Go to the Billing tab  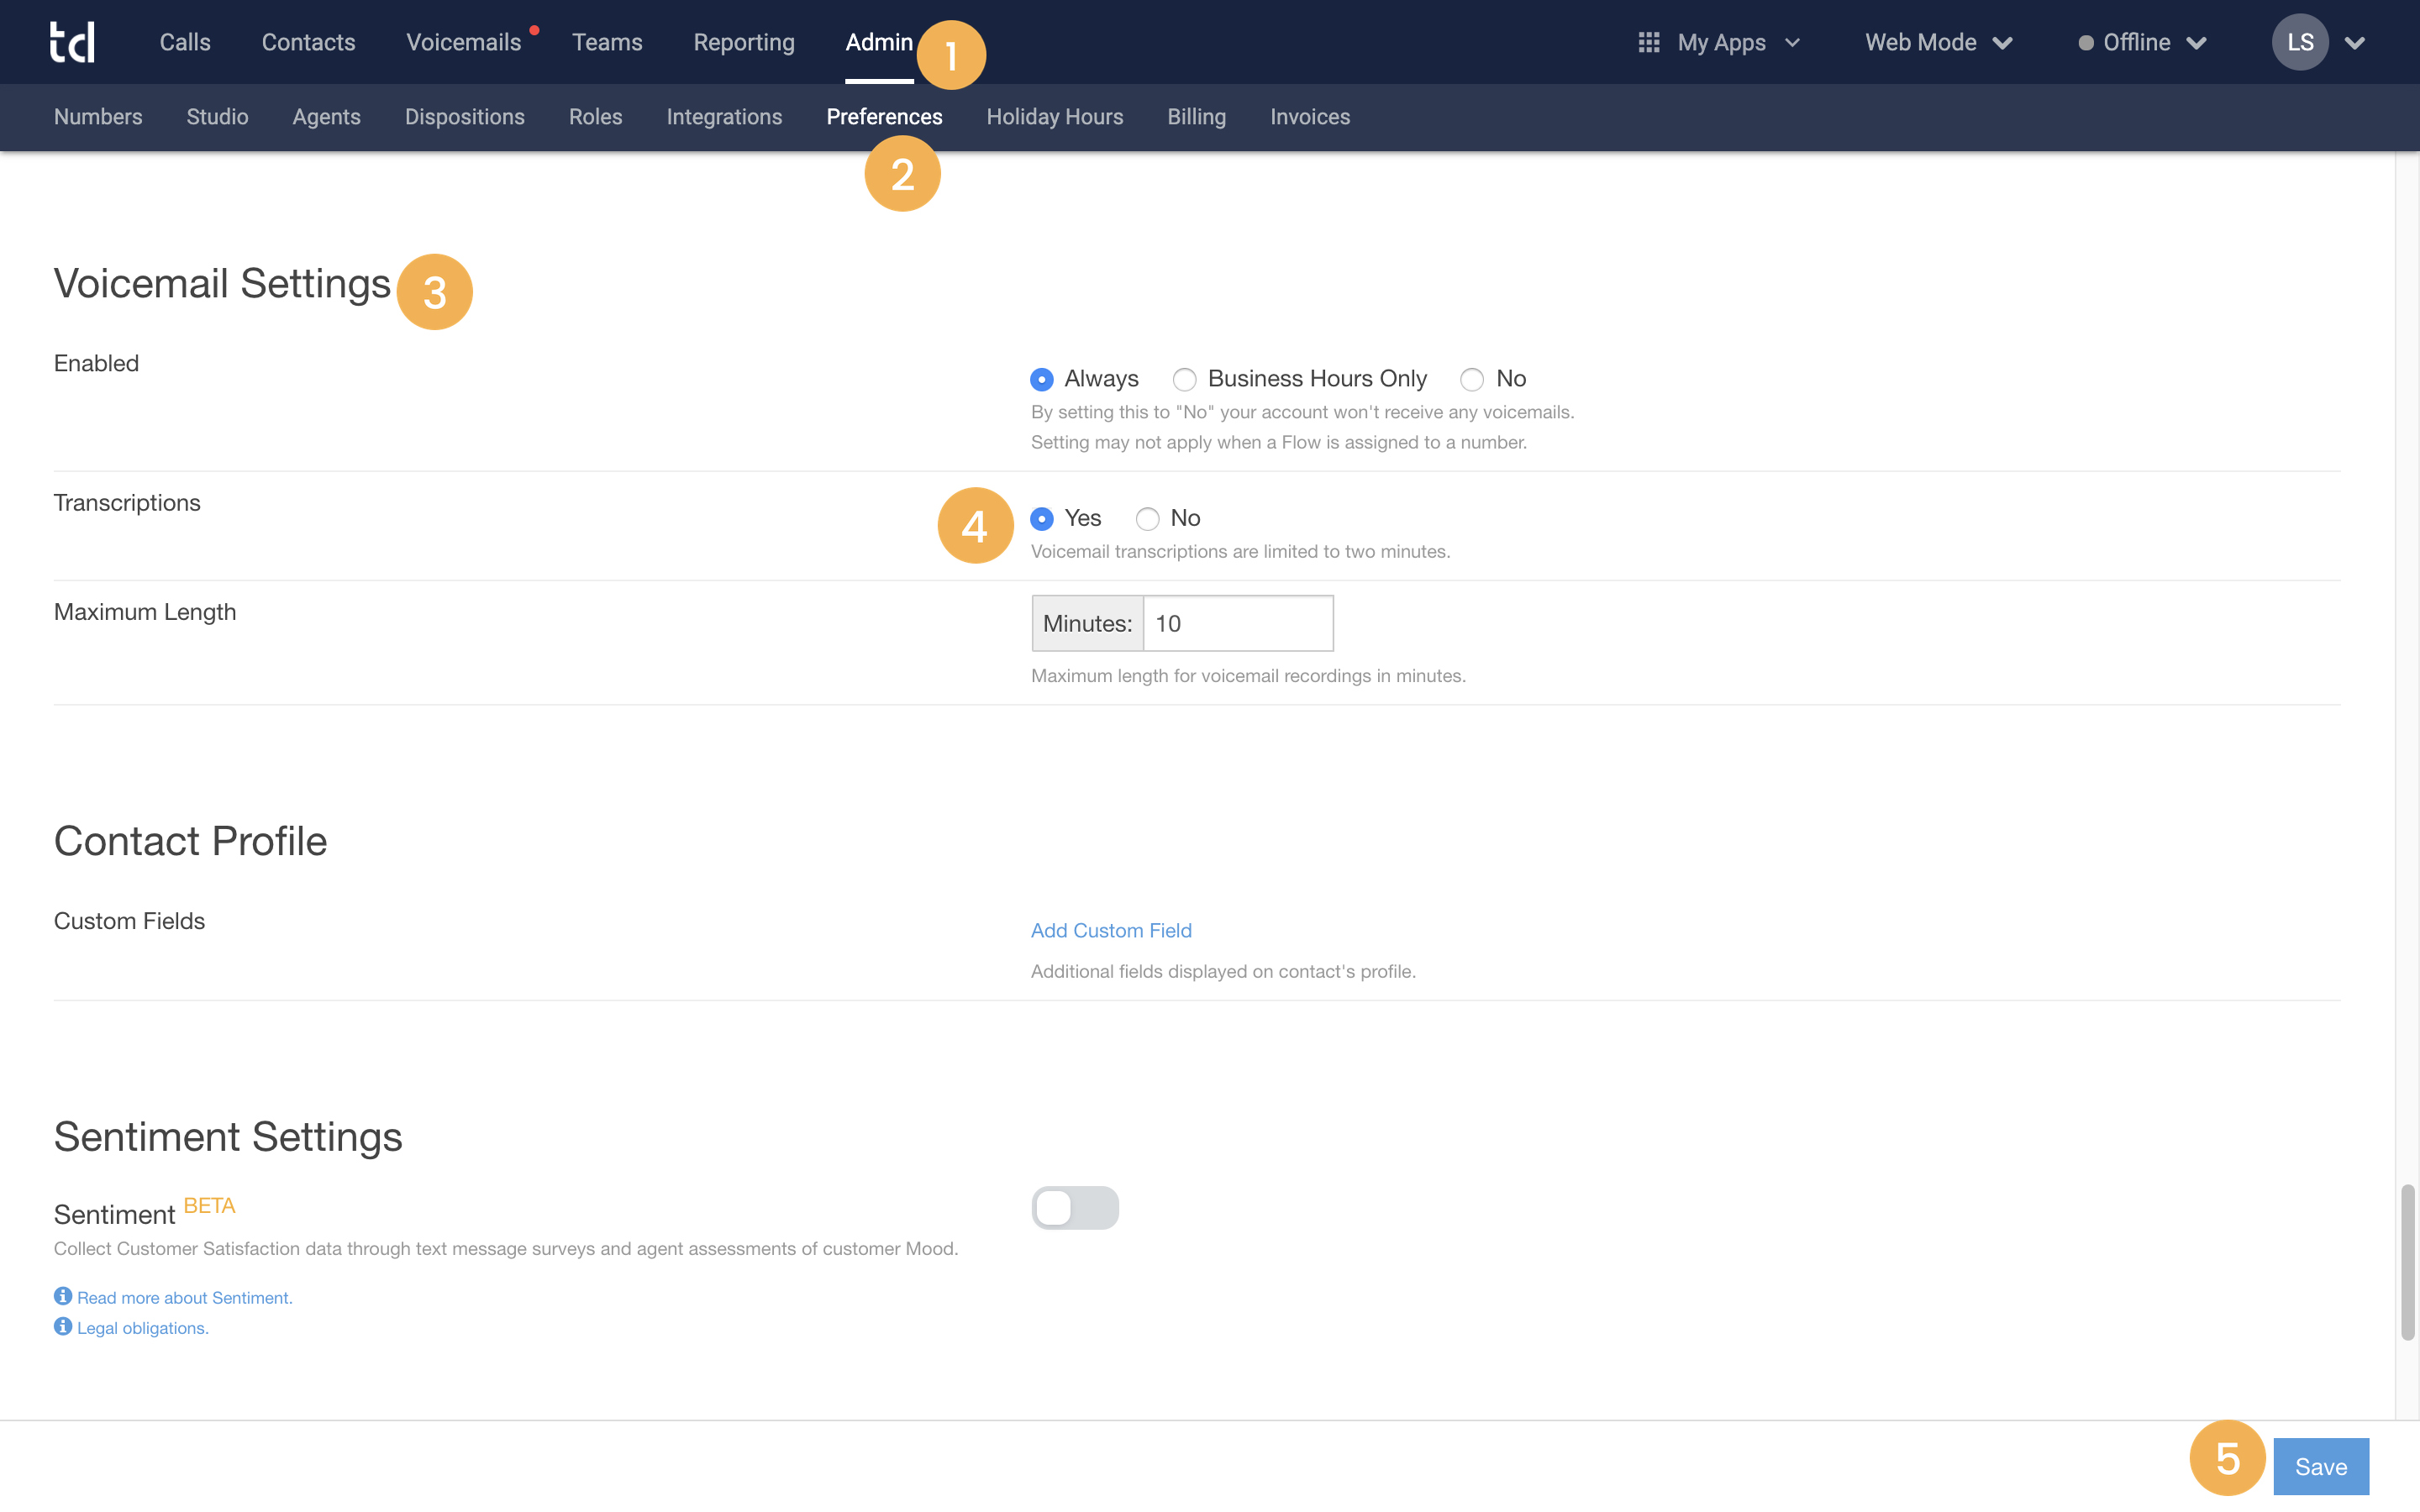tap(1197, 117)
